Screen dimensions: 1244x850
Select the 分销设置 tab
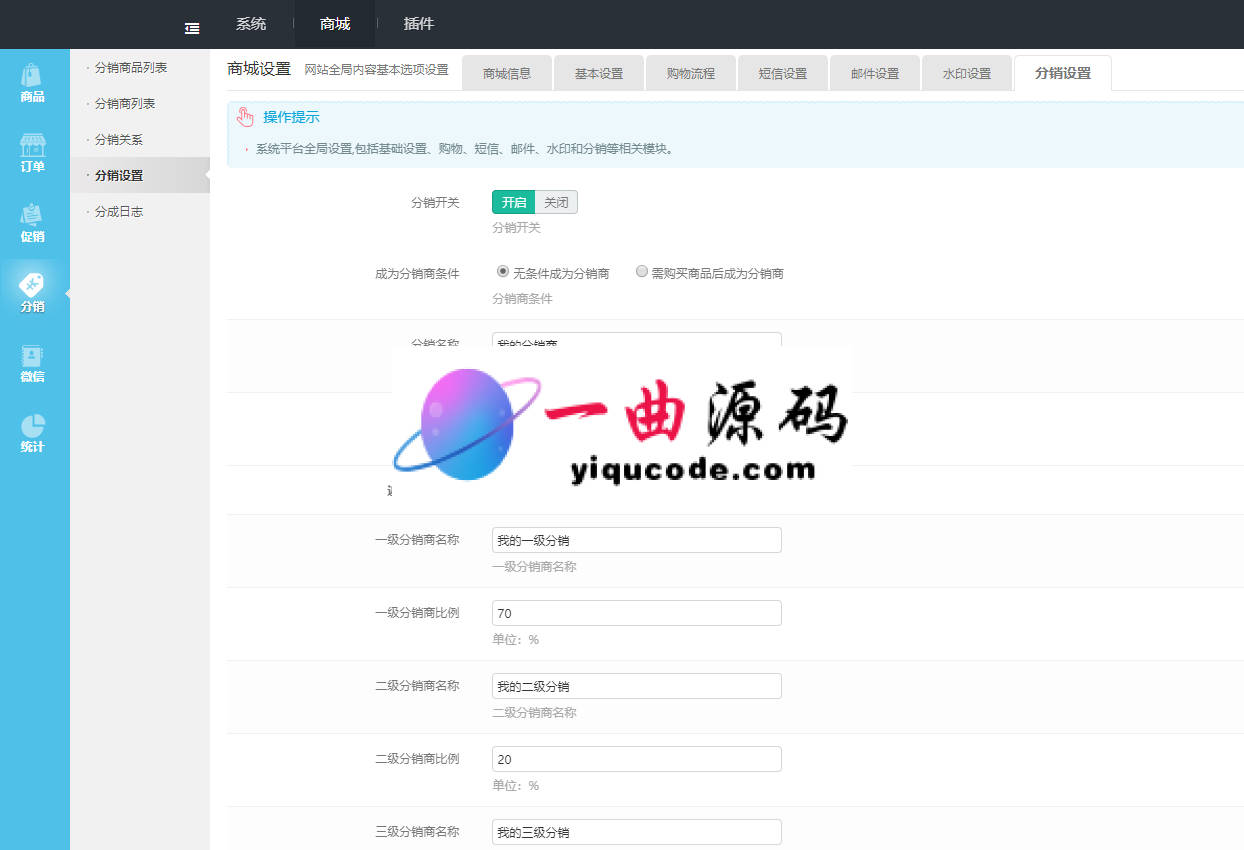click(1063, 73)
